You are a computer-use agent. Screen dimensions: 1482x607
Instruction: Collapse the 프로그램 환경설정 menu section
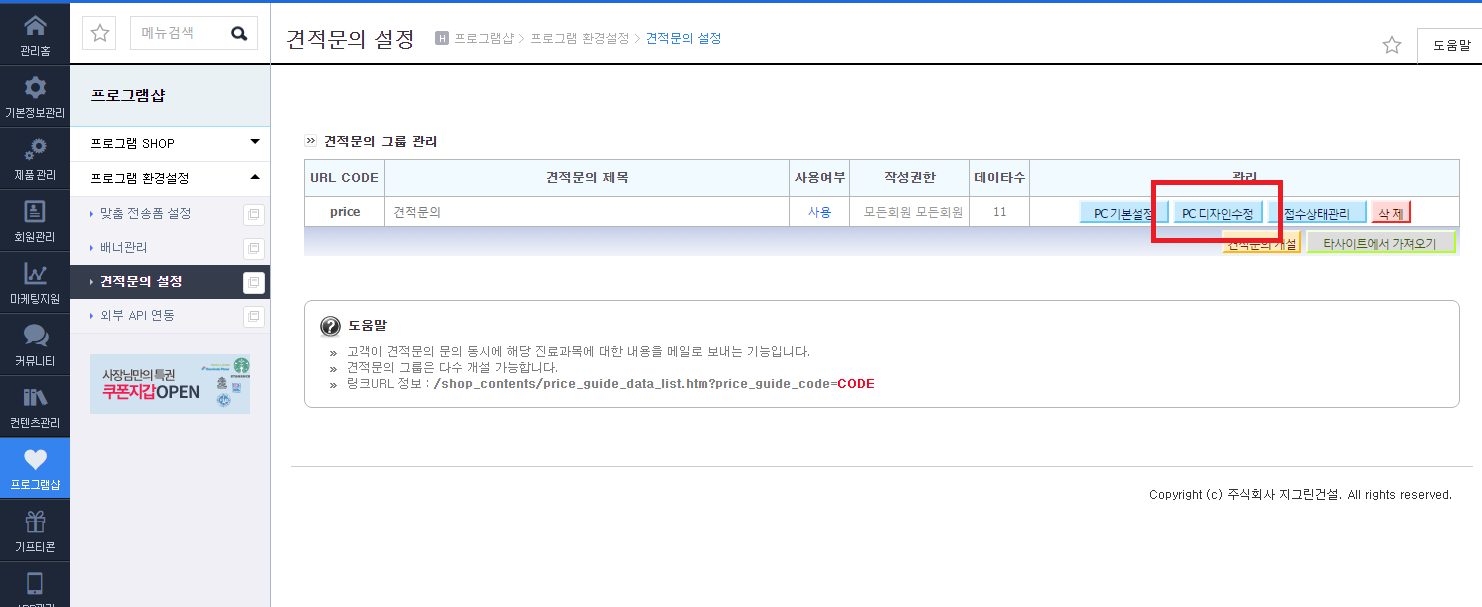[170, 178]
